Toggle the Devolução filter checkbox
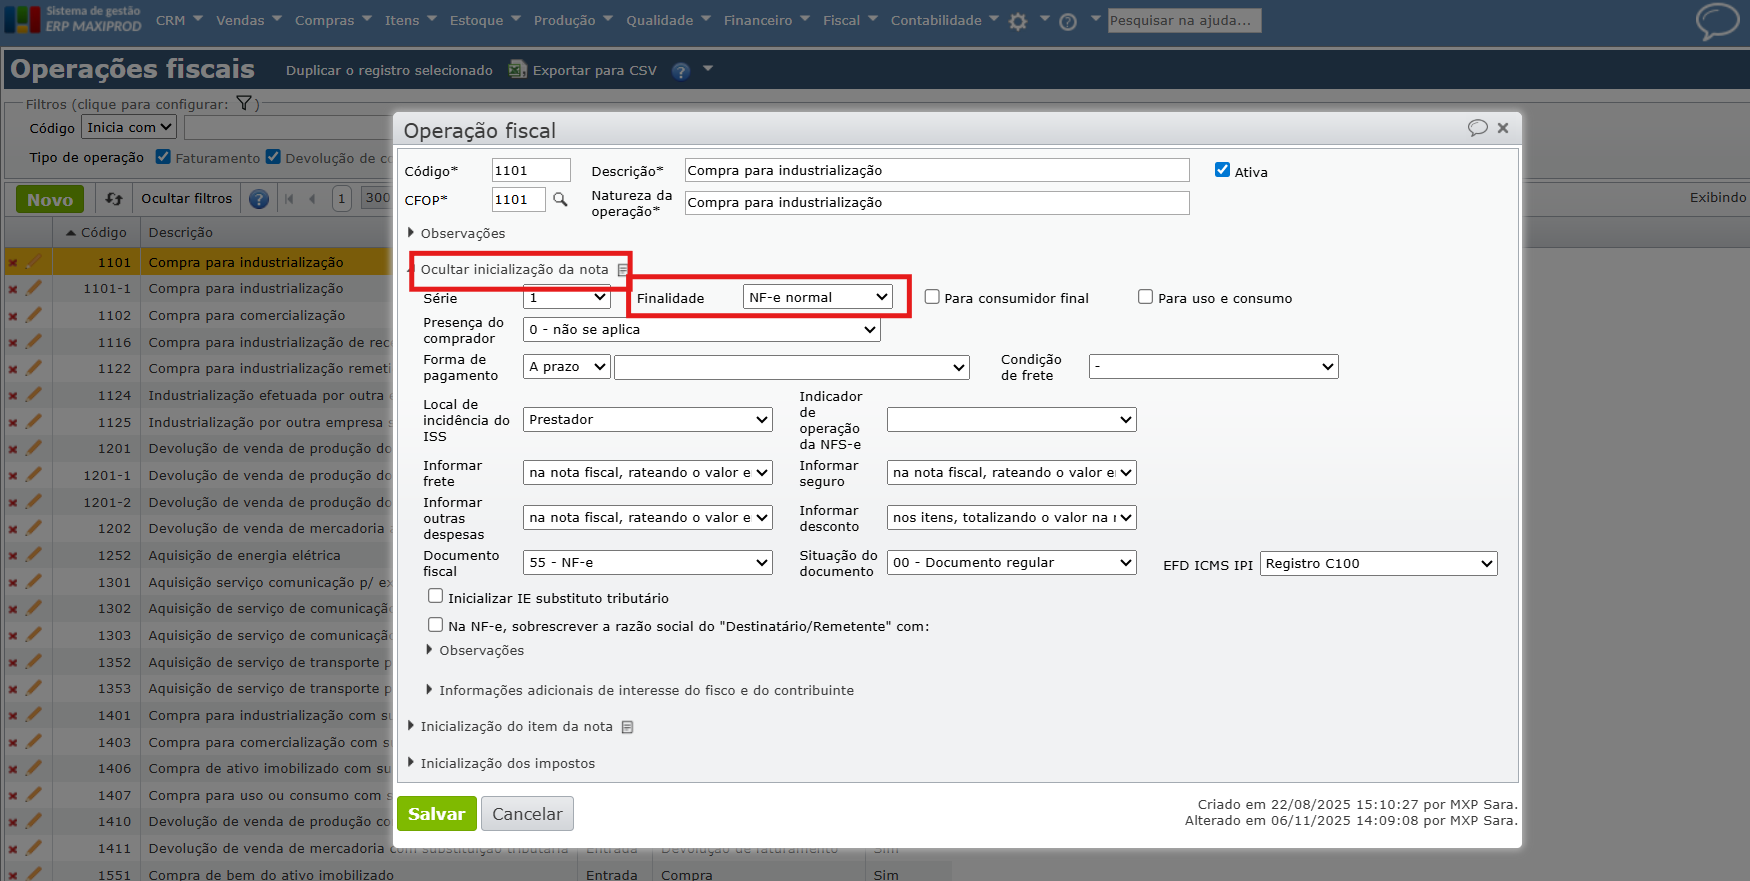Image resolution: width=1750 pixels, height=881 pixels. click(x=274, y=157)
